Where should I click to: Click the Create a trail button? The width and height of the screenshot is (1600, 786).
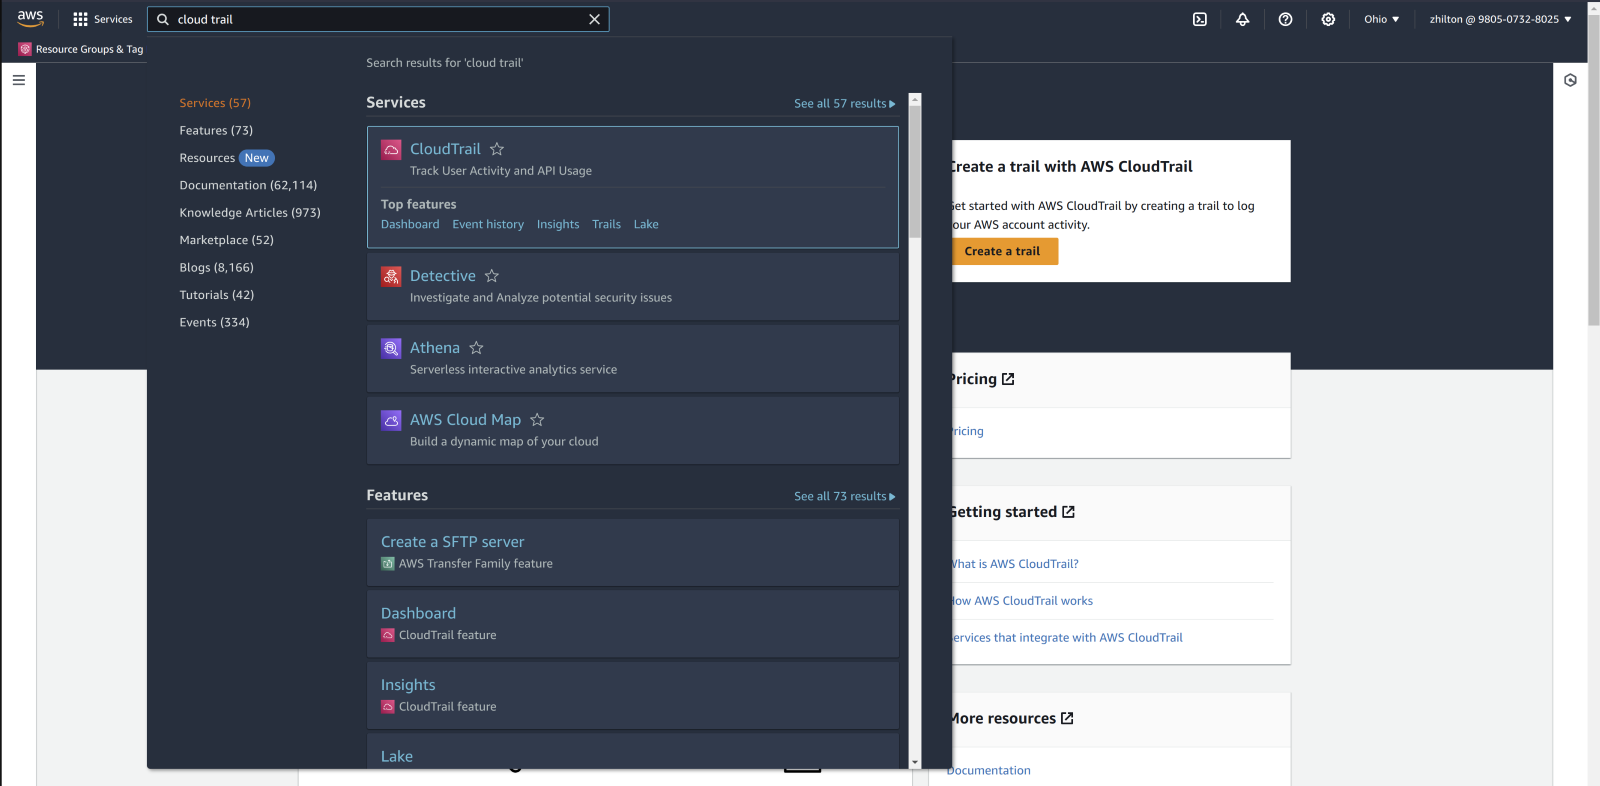click(x=1003, y=251)
